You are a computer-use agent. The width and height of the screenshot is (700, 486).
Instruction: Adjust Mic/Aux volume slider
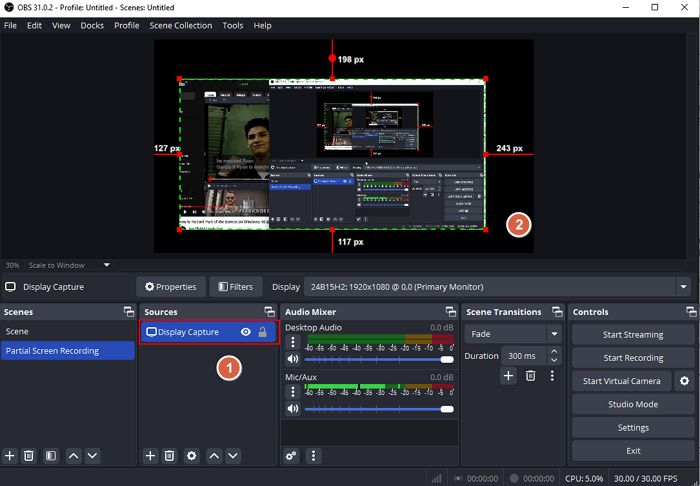tap(379, 409)
